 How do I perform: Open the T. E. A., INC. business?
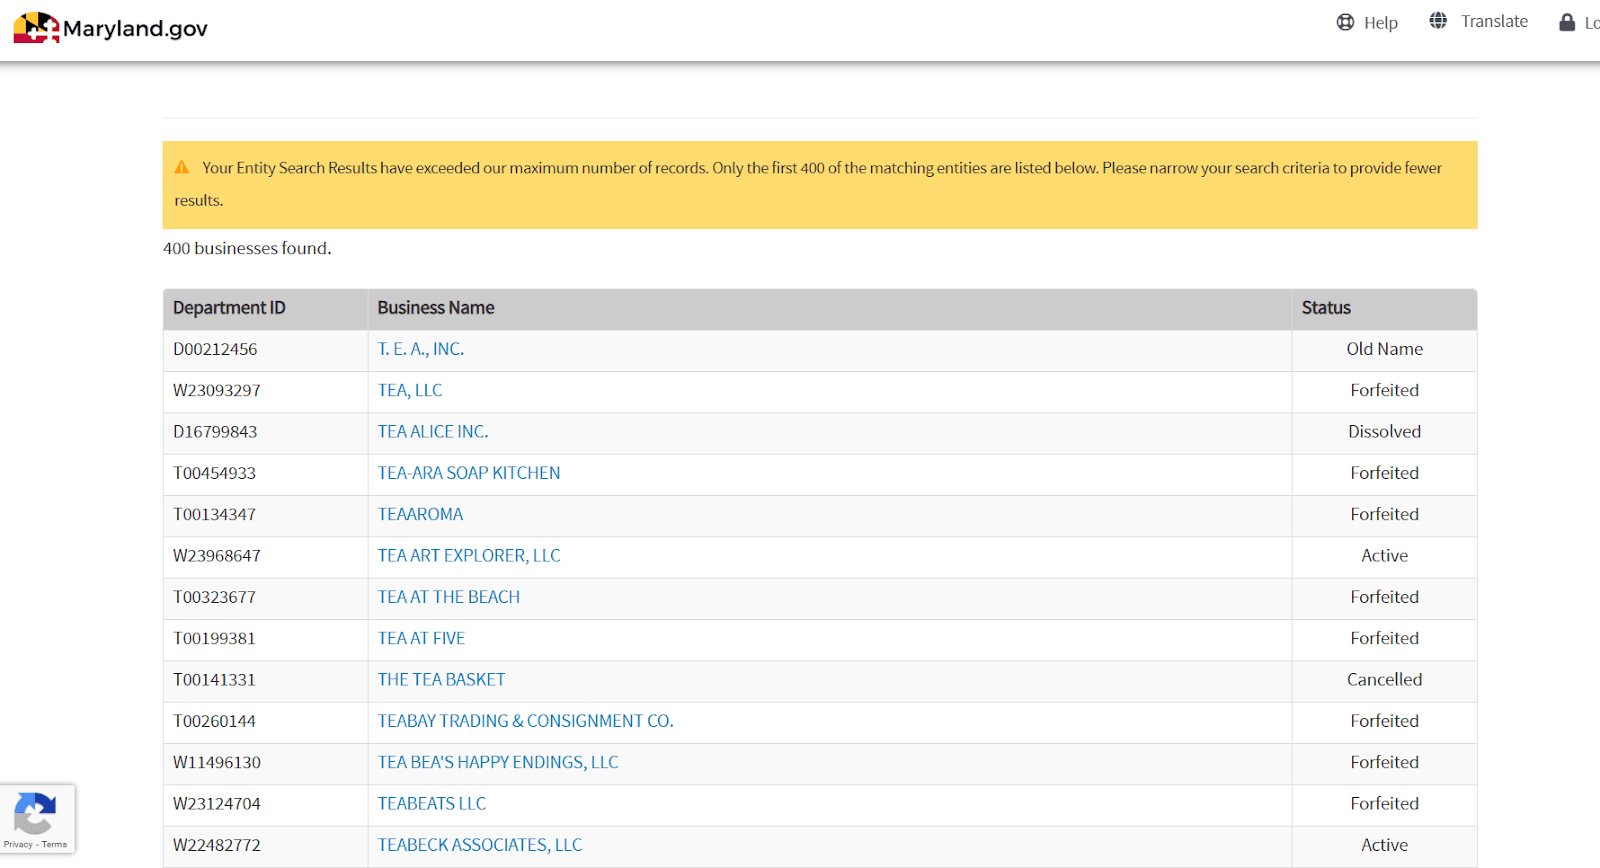click(x=421, y=349)
